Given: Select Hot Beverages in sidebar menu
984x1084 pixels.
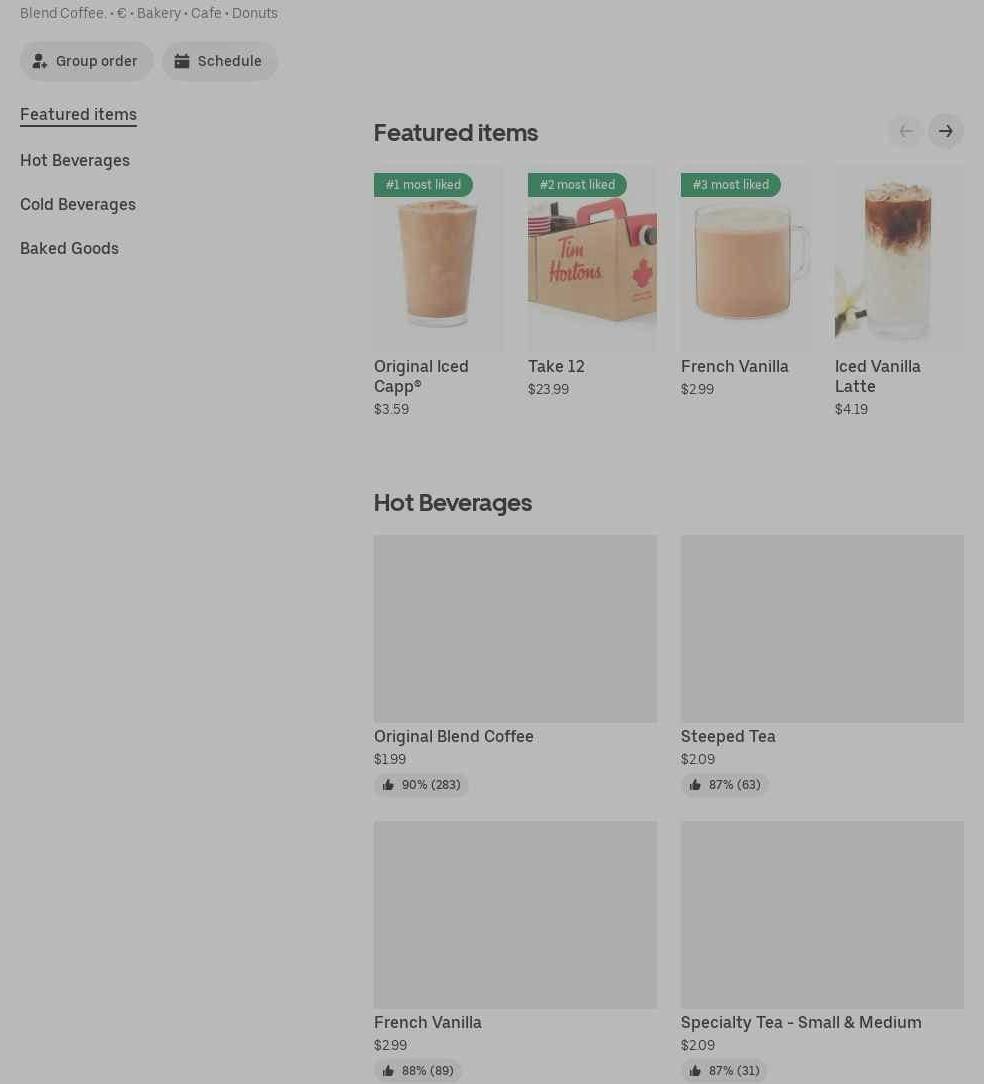Looking at the screenshot, I should (x=75, y=160).
